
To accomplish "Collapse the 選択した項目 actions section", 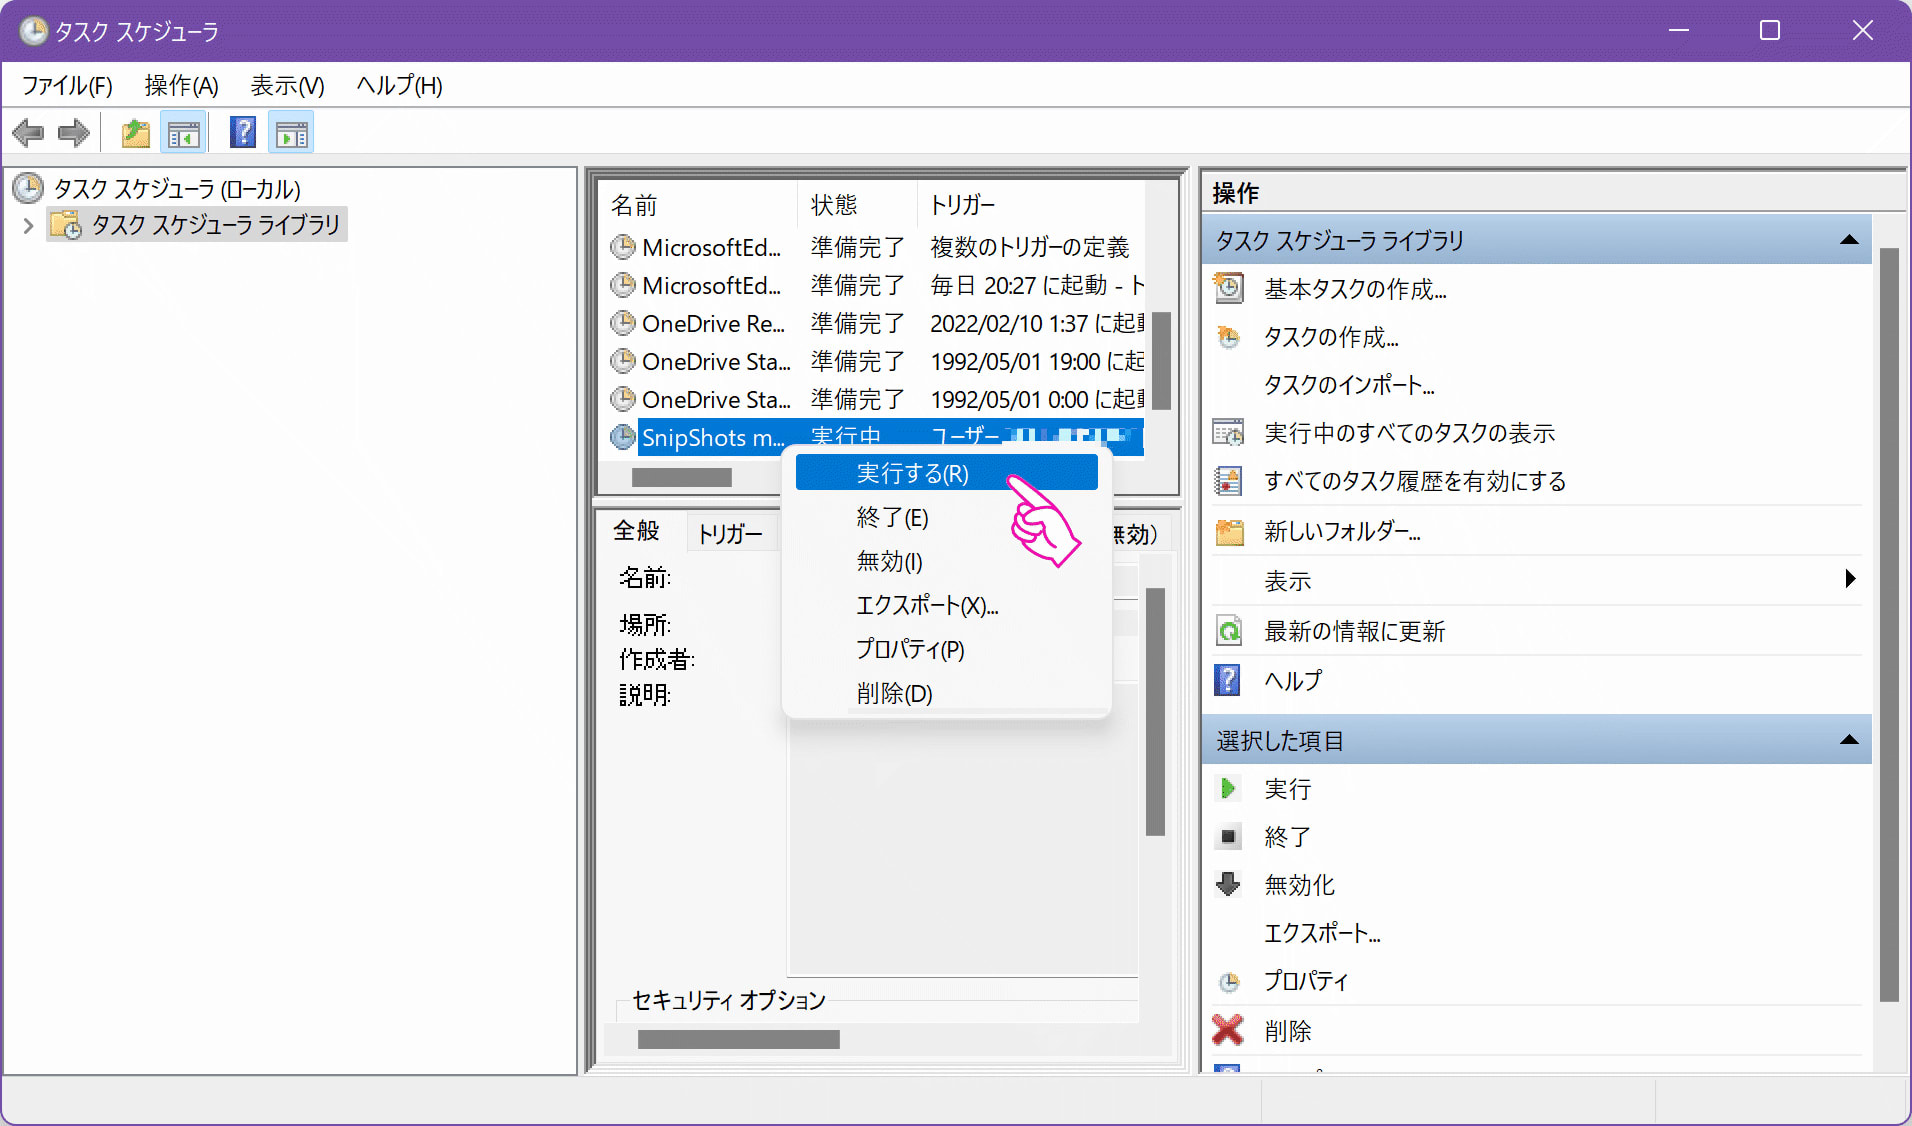I will [x=1849, y=740].
